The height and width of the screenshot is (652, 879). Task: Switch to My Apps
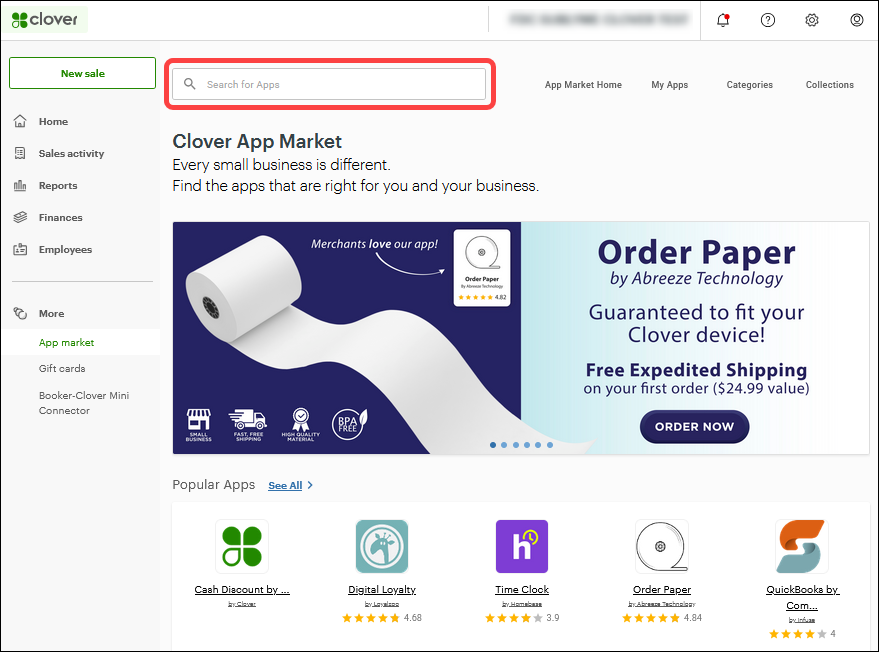click(669, 85)
